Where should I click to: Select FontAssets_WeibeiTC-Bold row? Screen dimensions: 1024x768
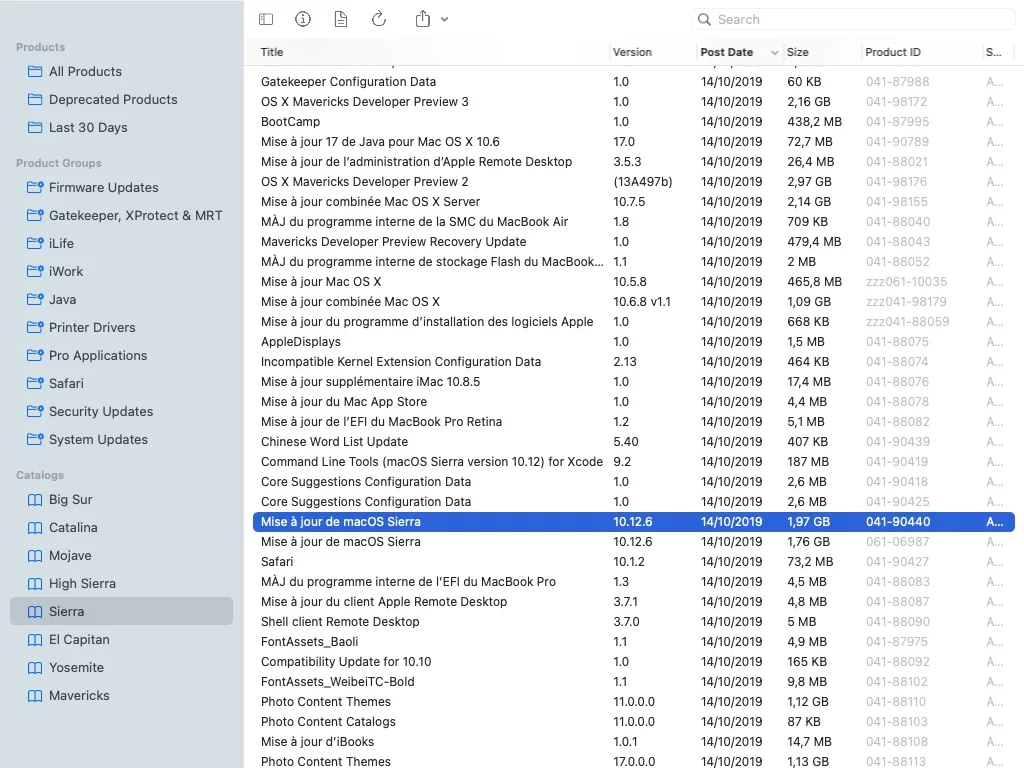(x=633, y=682)
